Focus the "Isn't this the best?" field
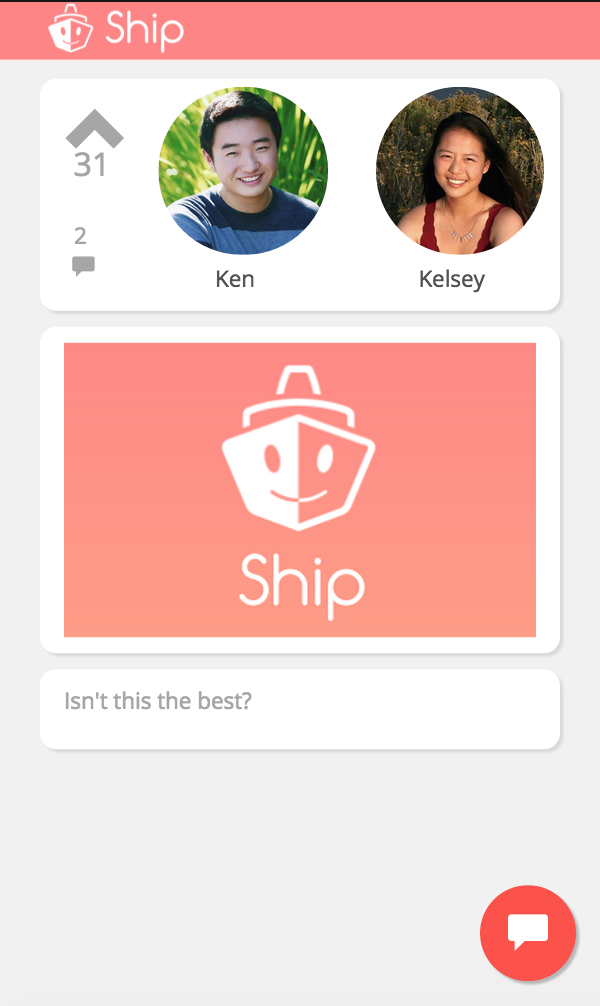The width and height of the screenshot is (600, 1006). click(300, 709)
